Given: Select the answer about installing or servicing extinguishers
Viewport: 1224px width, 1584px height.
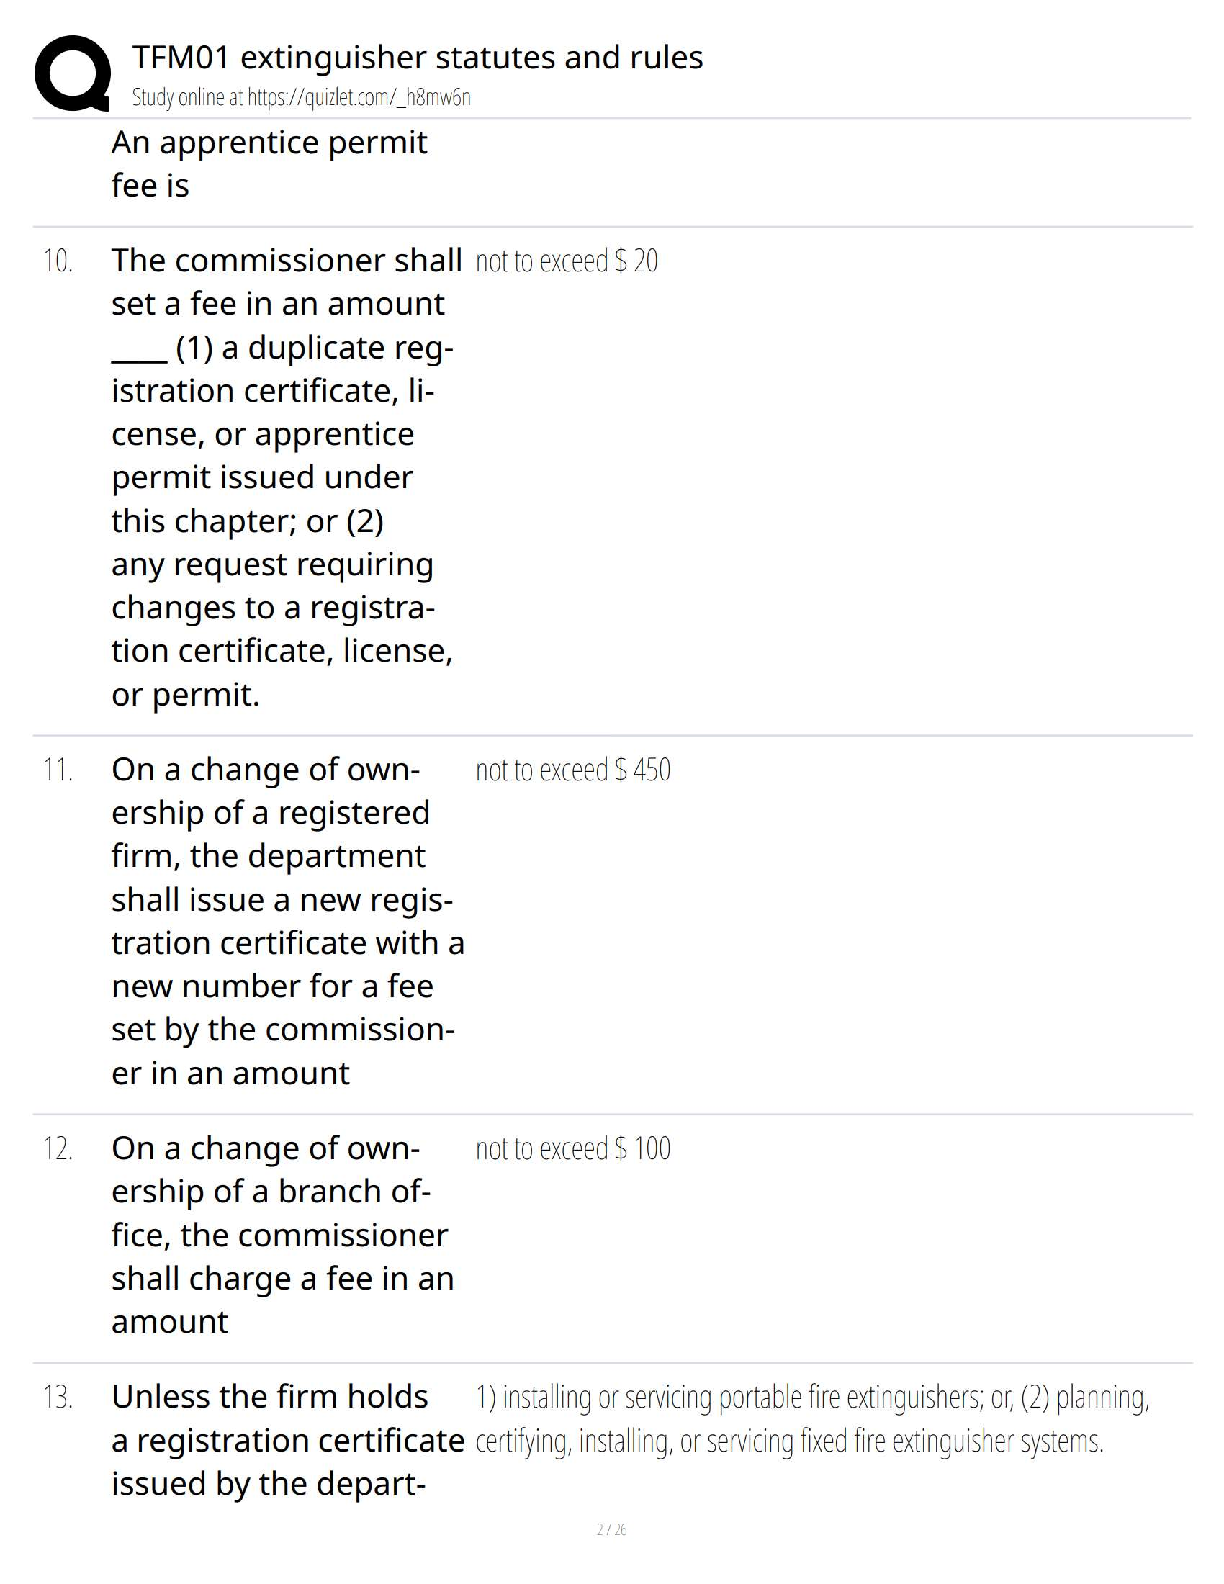Looking at the screenshot, I should (810, 1419).
